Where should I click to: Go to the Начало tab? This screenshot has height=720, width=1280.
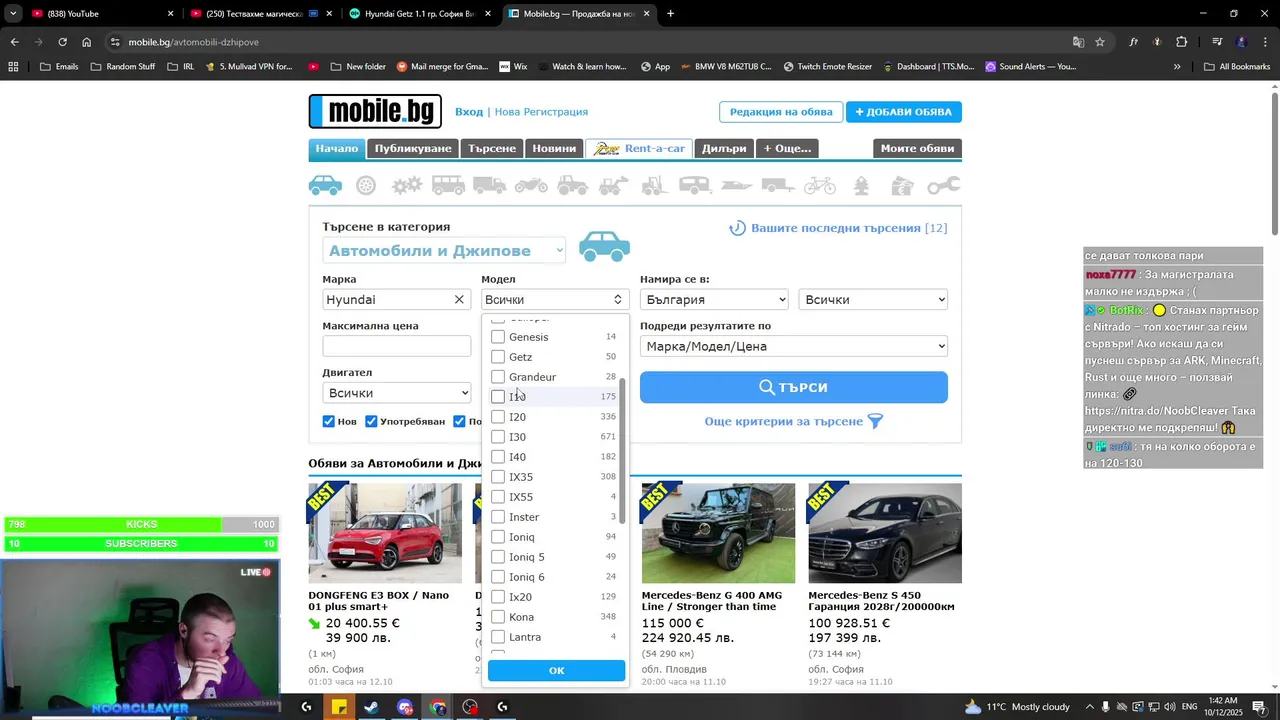click(337, 148)
